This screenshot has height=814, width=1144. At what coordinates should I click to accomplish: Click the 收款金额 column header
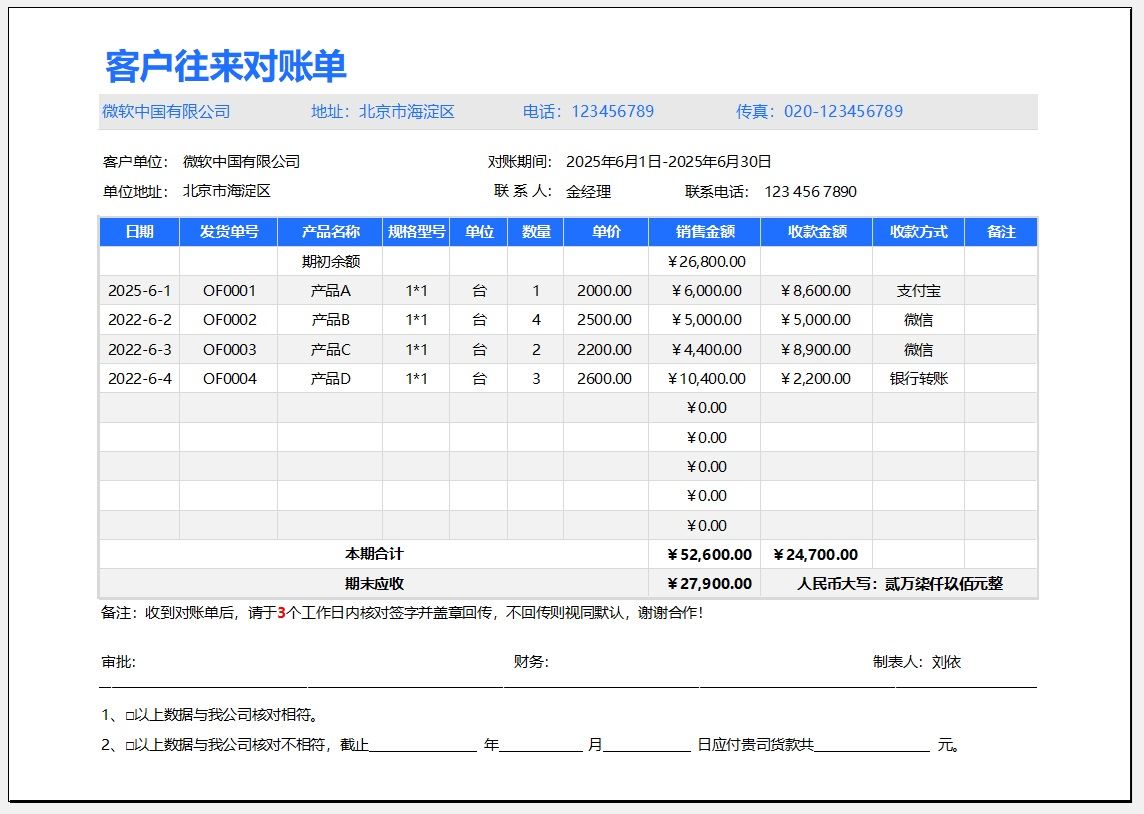pos(816,232)
